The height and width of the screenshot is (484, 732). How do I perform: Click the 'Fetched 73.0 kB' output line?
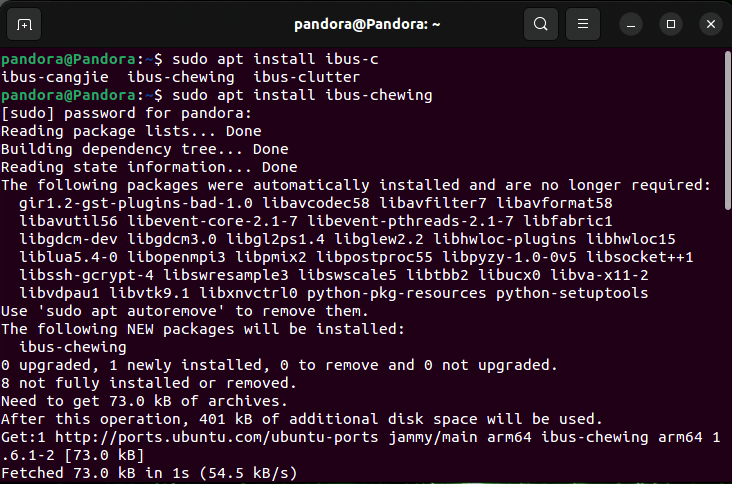(150, 473)
